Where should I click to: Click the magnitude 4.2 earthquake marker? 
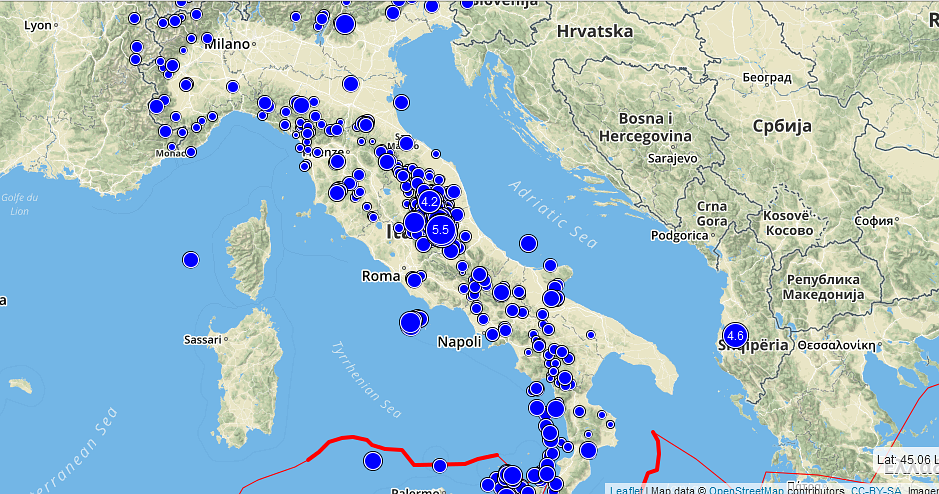[430, 201]
